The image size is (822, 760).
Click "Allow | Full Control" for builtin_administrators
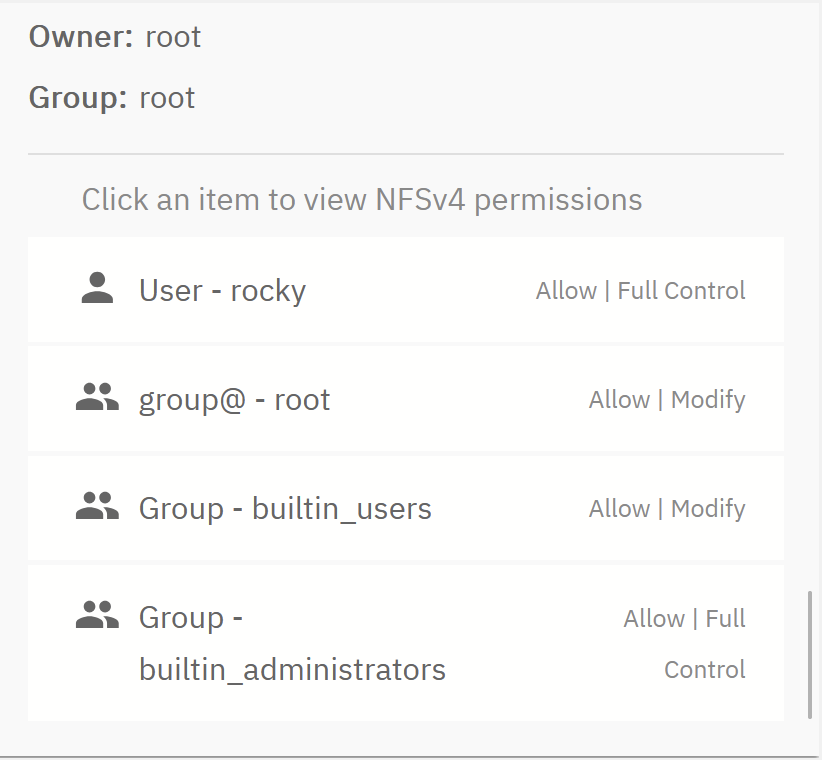[x=685, y=644]
